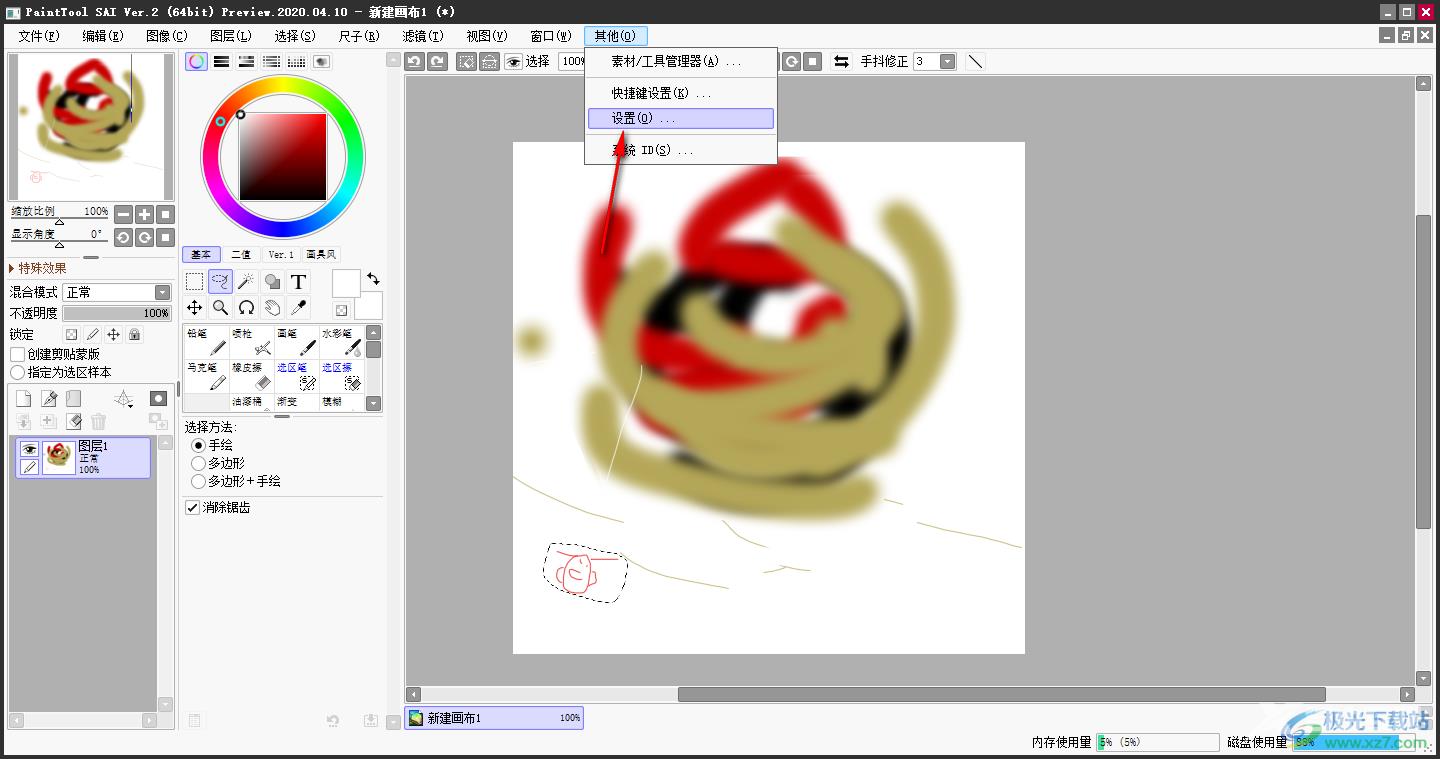This screenshot has height=759, width=1440.
Task: Switch to the 基本 tool tab
Action: 202,254
